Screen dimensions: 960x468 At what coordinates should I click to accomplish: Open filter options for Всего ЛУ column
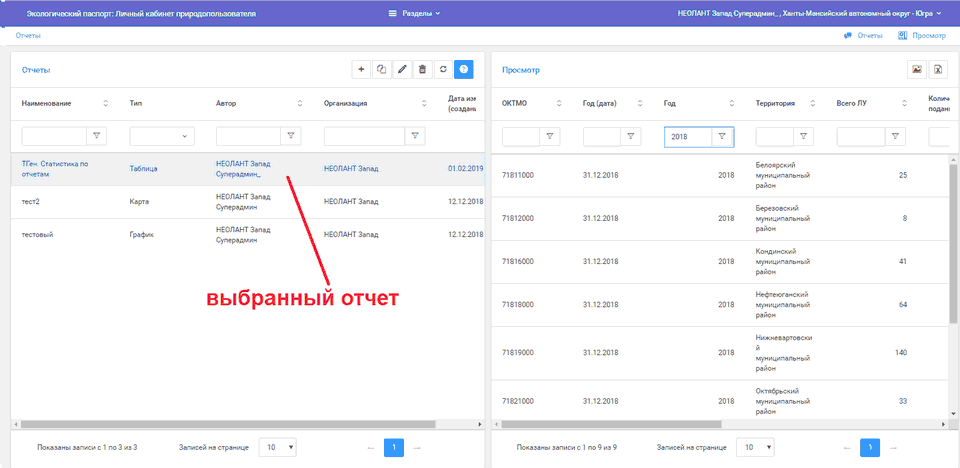click(895, 137)
